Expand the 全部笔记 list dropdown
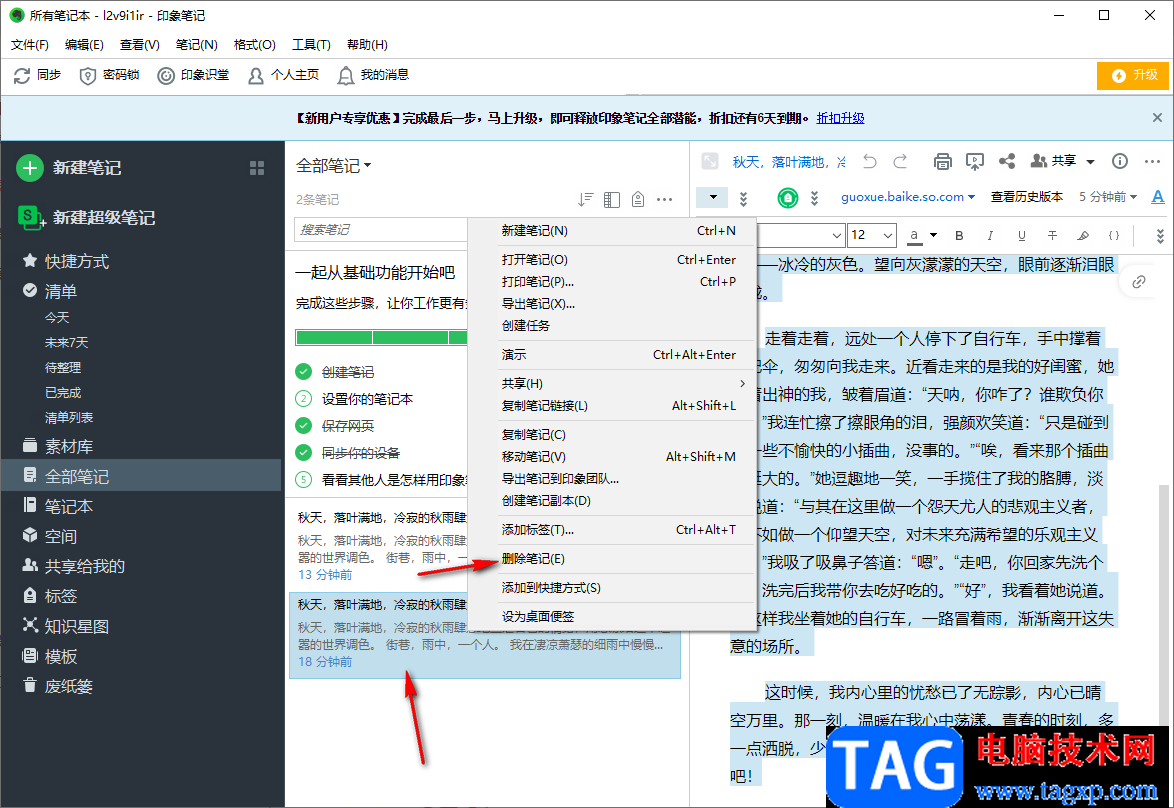Viewport: 1174px width, 808px height. pyautogui.click(x=334, y=165)
